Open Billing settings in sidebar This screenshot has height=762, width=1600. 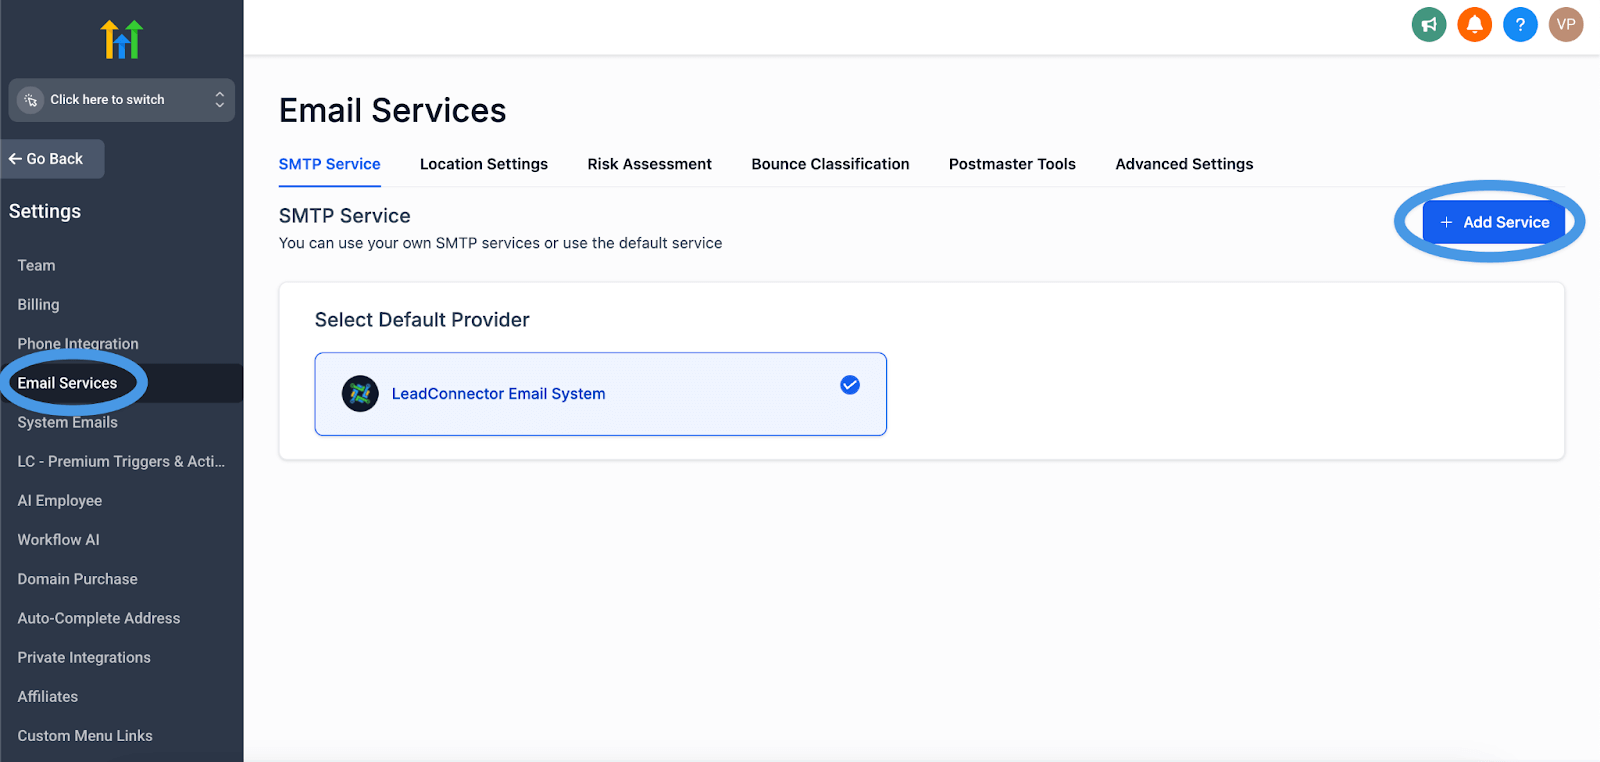(38, 304)
